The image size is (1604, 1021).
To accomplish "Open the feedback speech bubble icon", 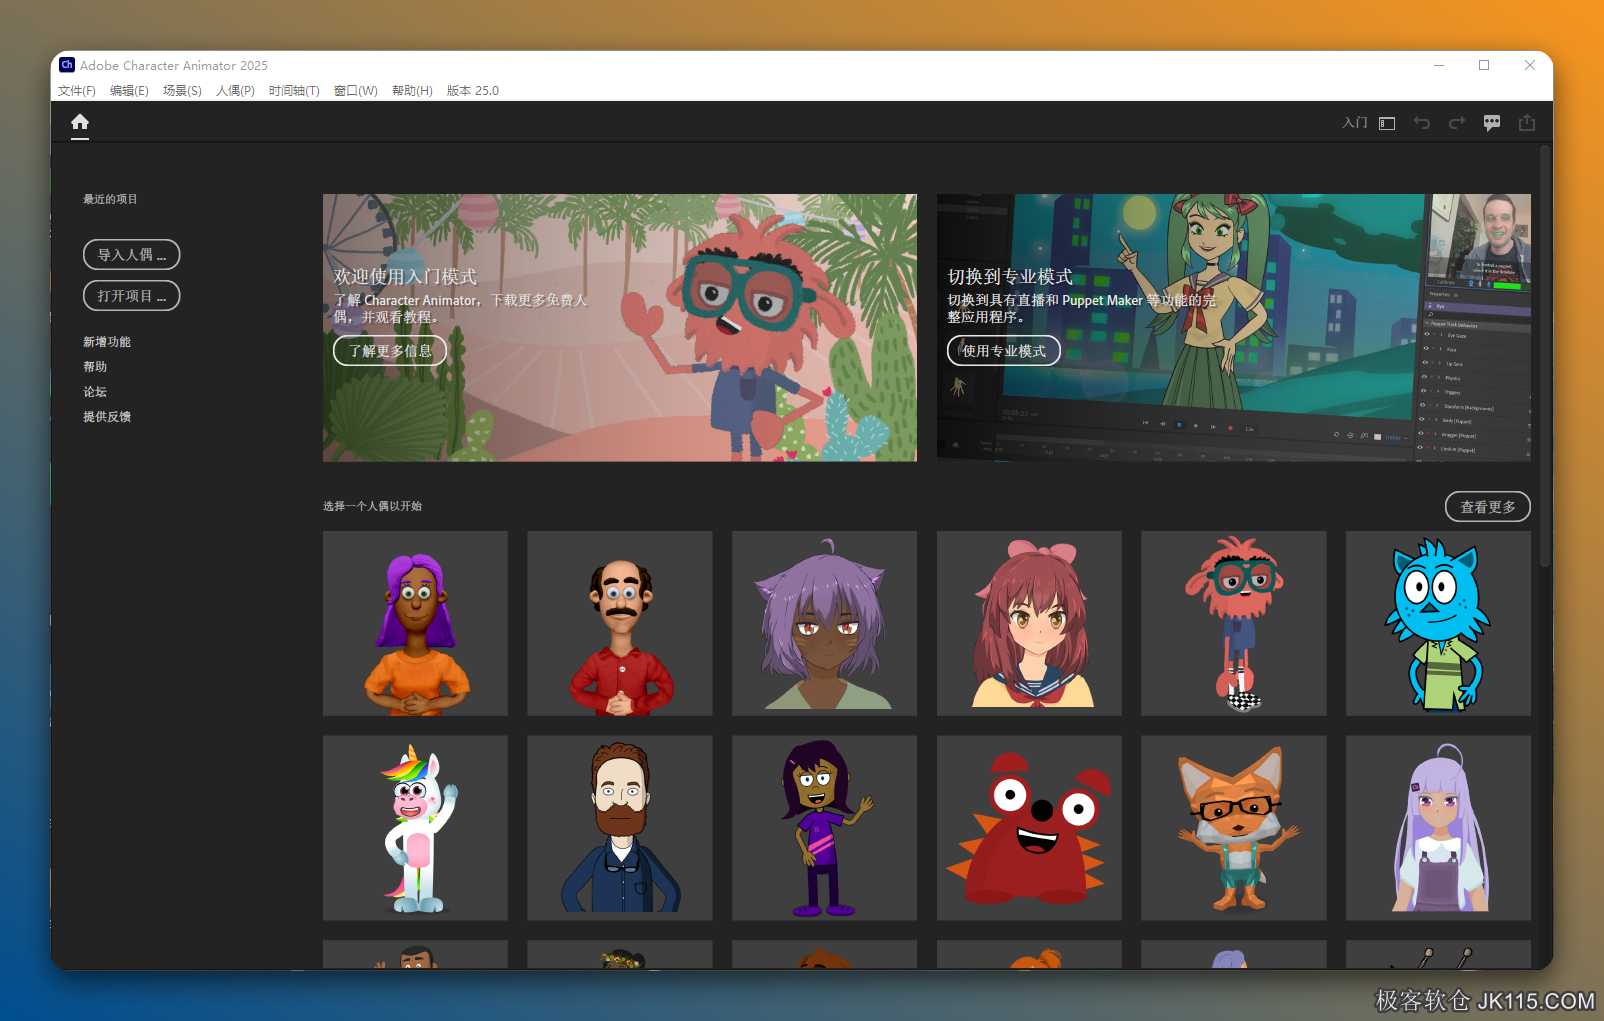I will pos(1492,123).
